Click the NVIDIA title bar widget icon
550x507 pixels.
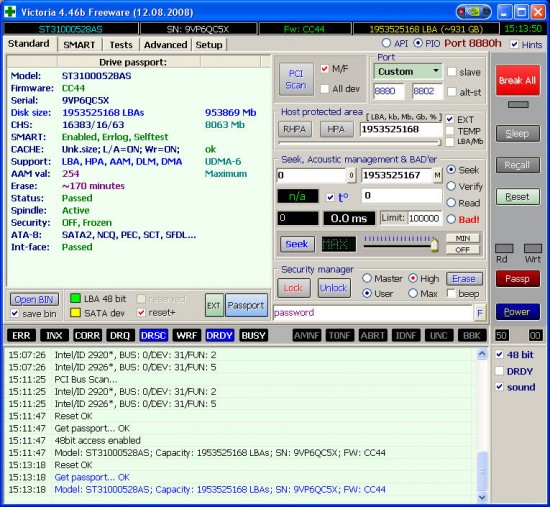[474, 12]
